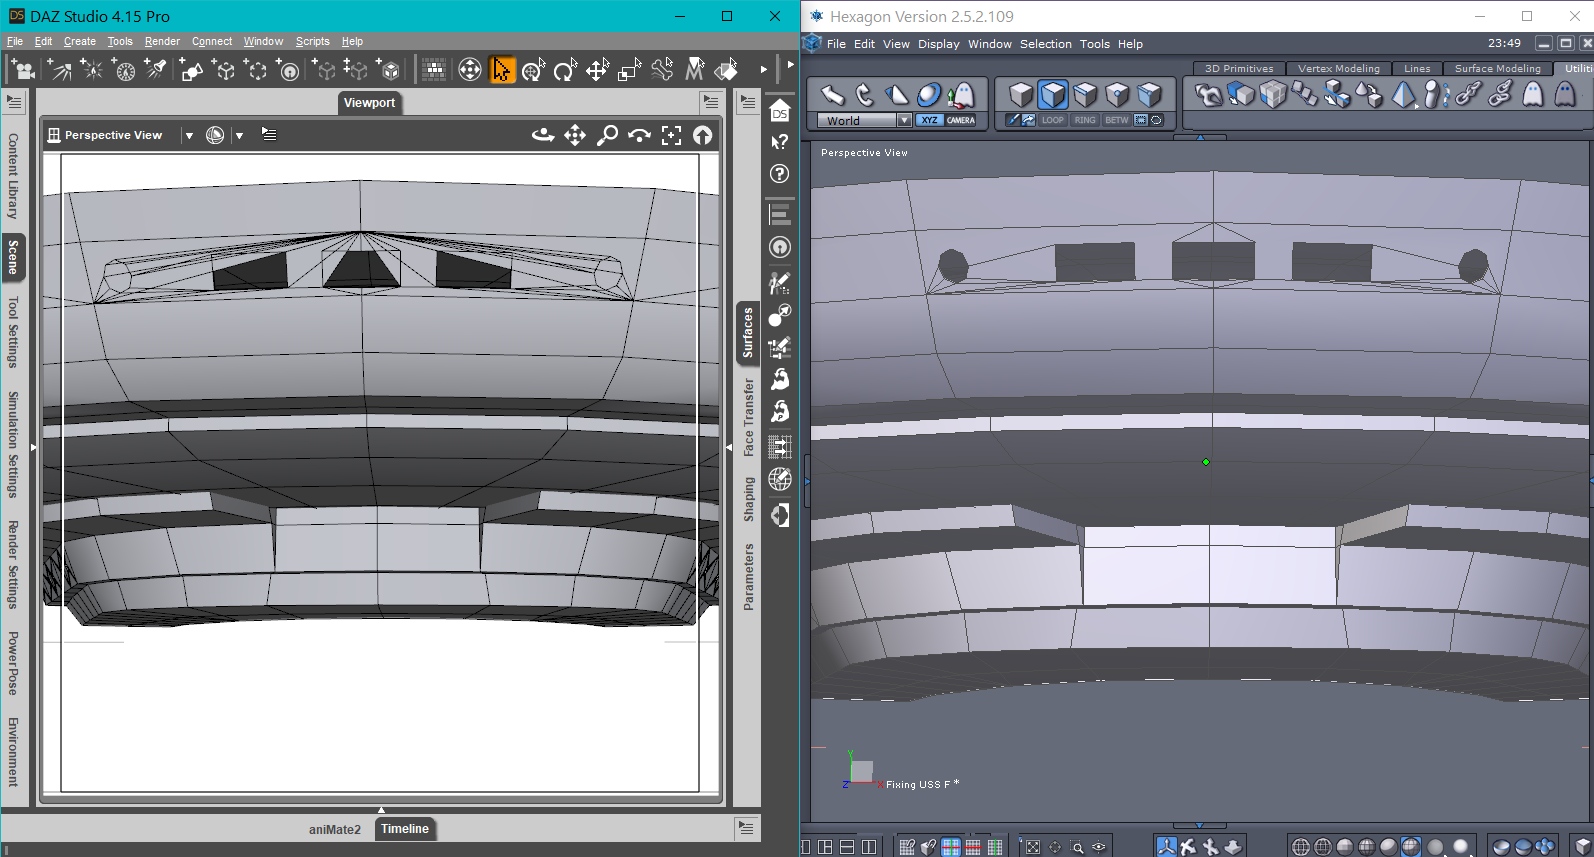Open left pane group options menu
Screen dimensions: 1594x857
tap(14, 102)
